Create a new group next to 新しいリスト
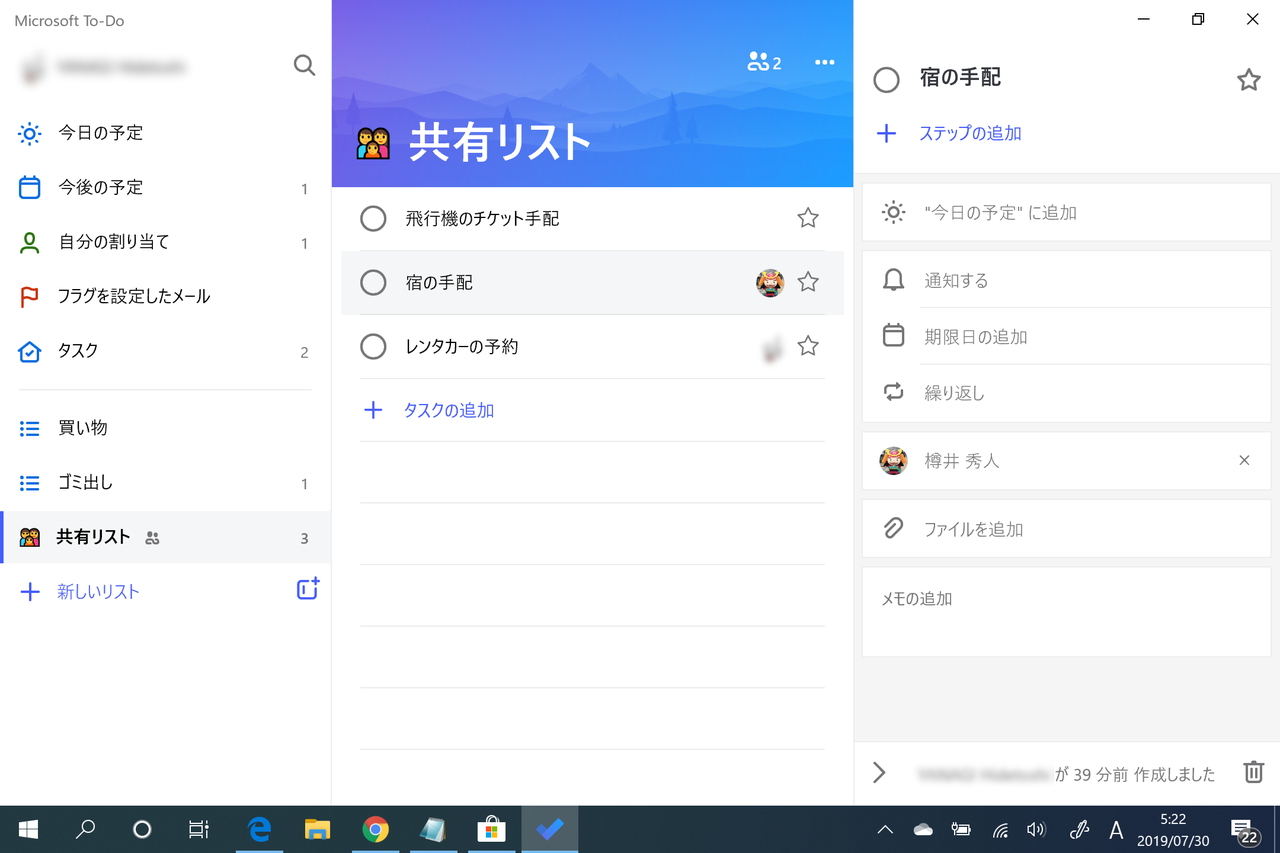This screenshot has height=853, width=1280. point(307,589)
